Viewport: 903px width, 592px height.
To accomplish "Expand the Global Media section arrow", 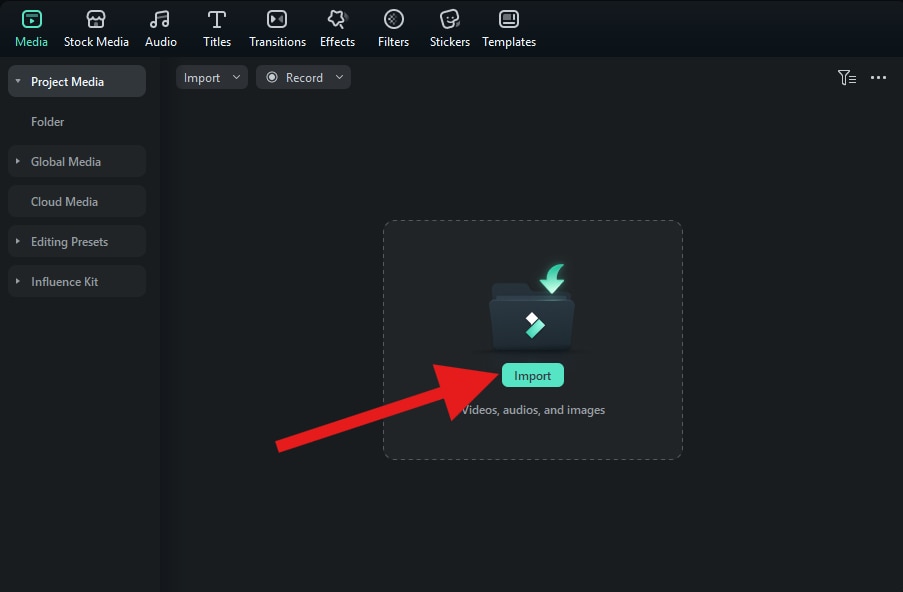I will pyautogui.click(x=18, y=161).
